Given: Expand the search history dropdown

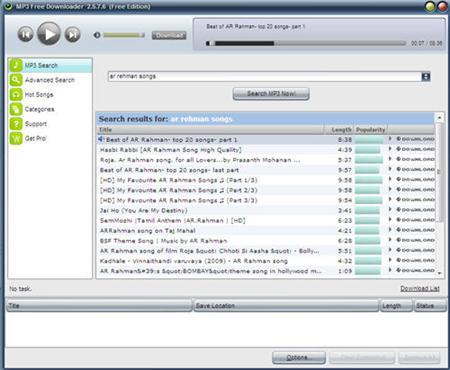Looking at the screenshot, I should 426,77.
